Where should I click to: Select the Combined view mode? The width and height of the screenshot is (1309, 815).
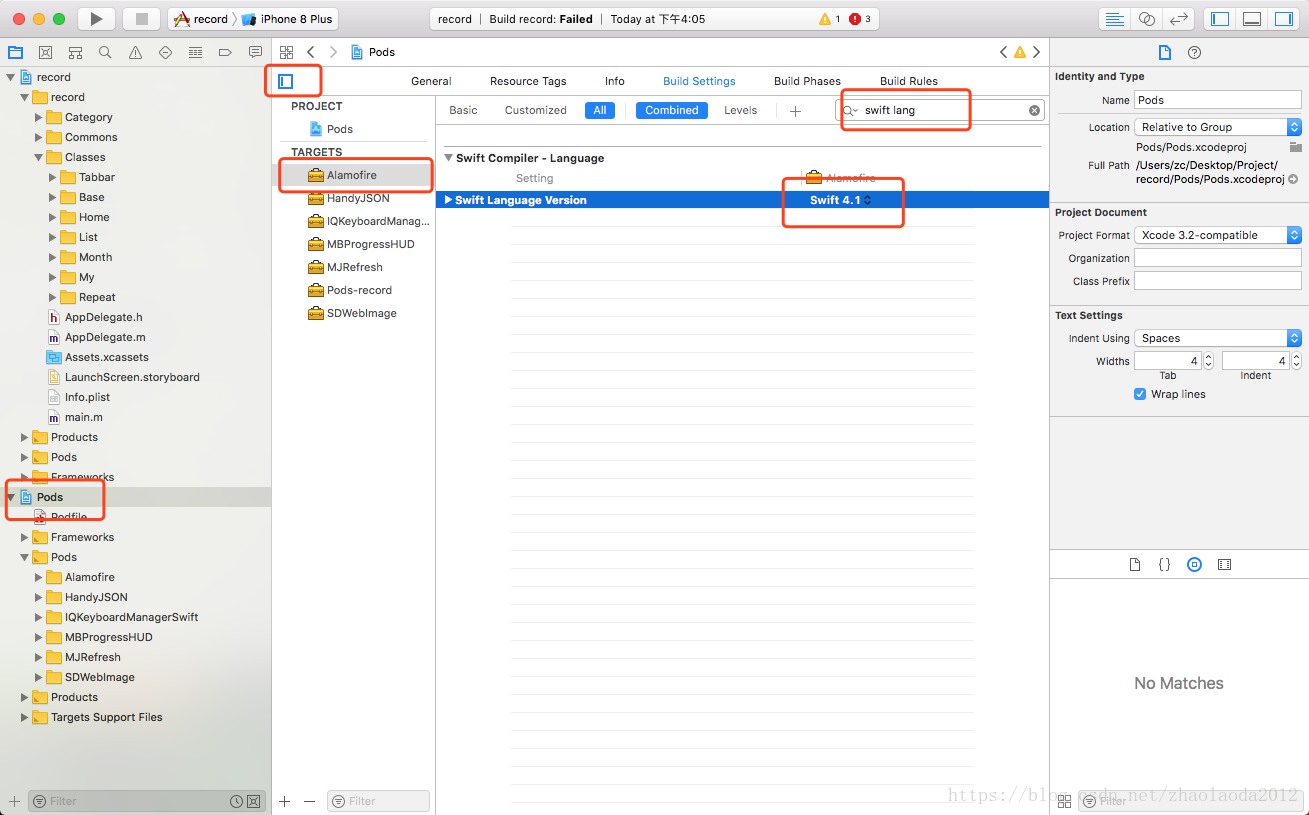click(x=671, y=110)
